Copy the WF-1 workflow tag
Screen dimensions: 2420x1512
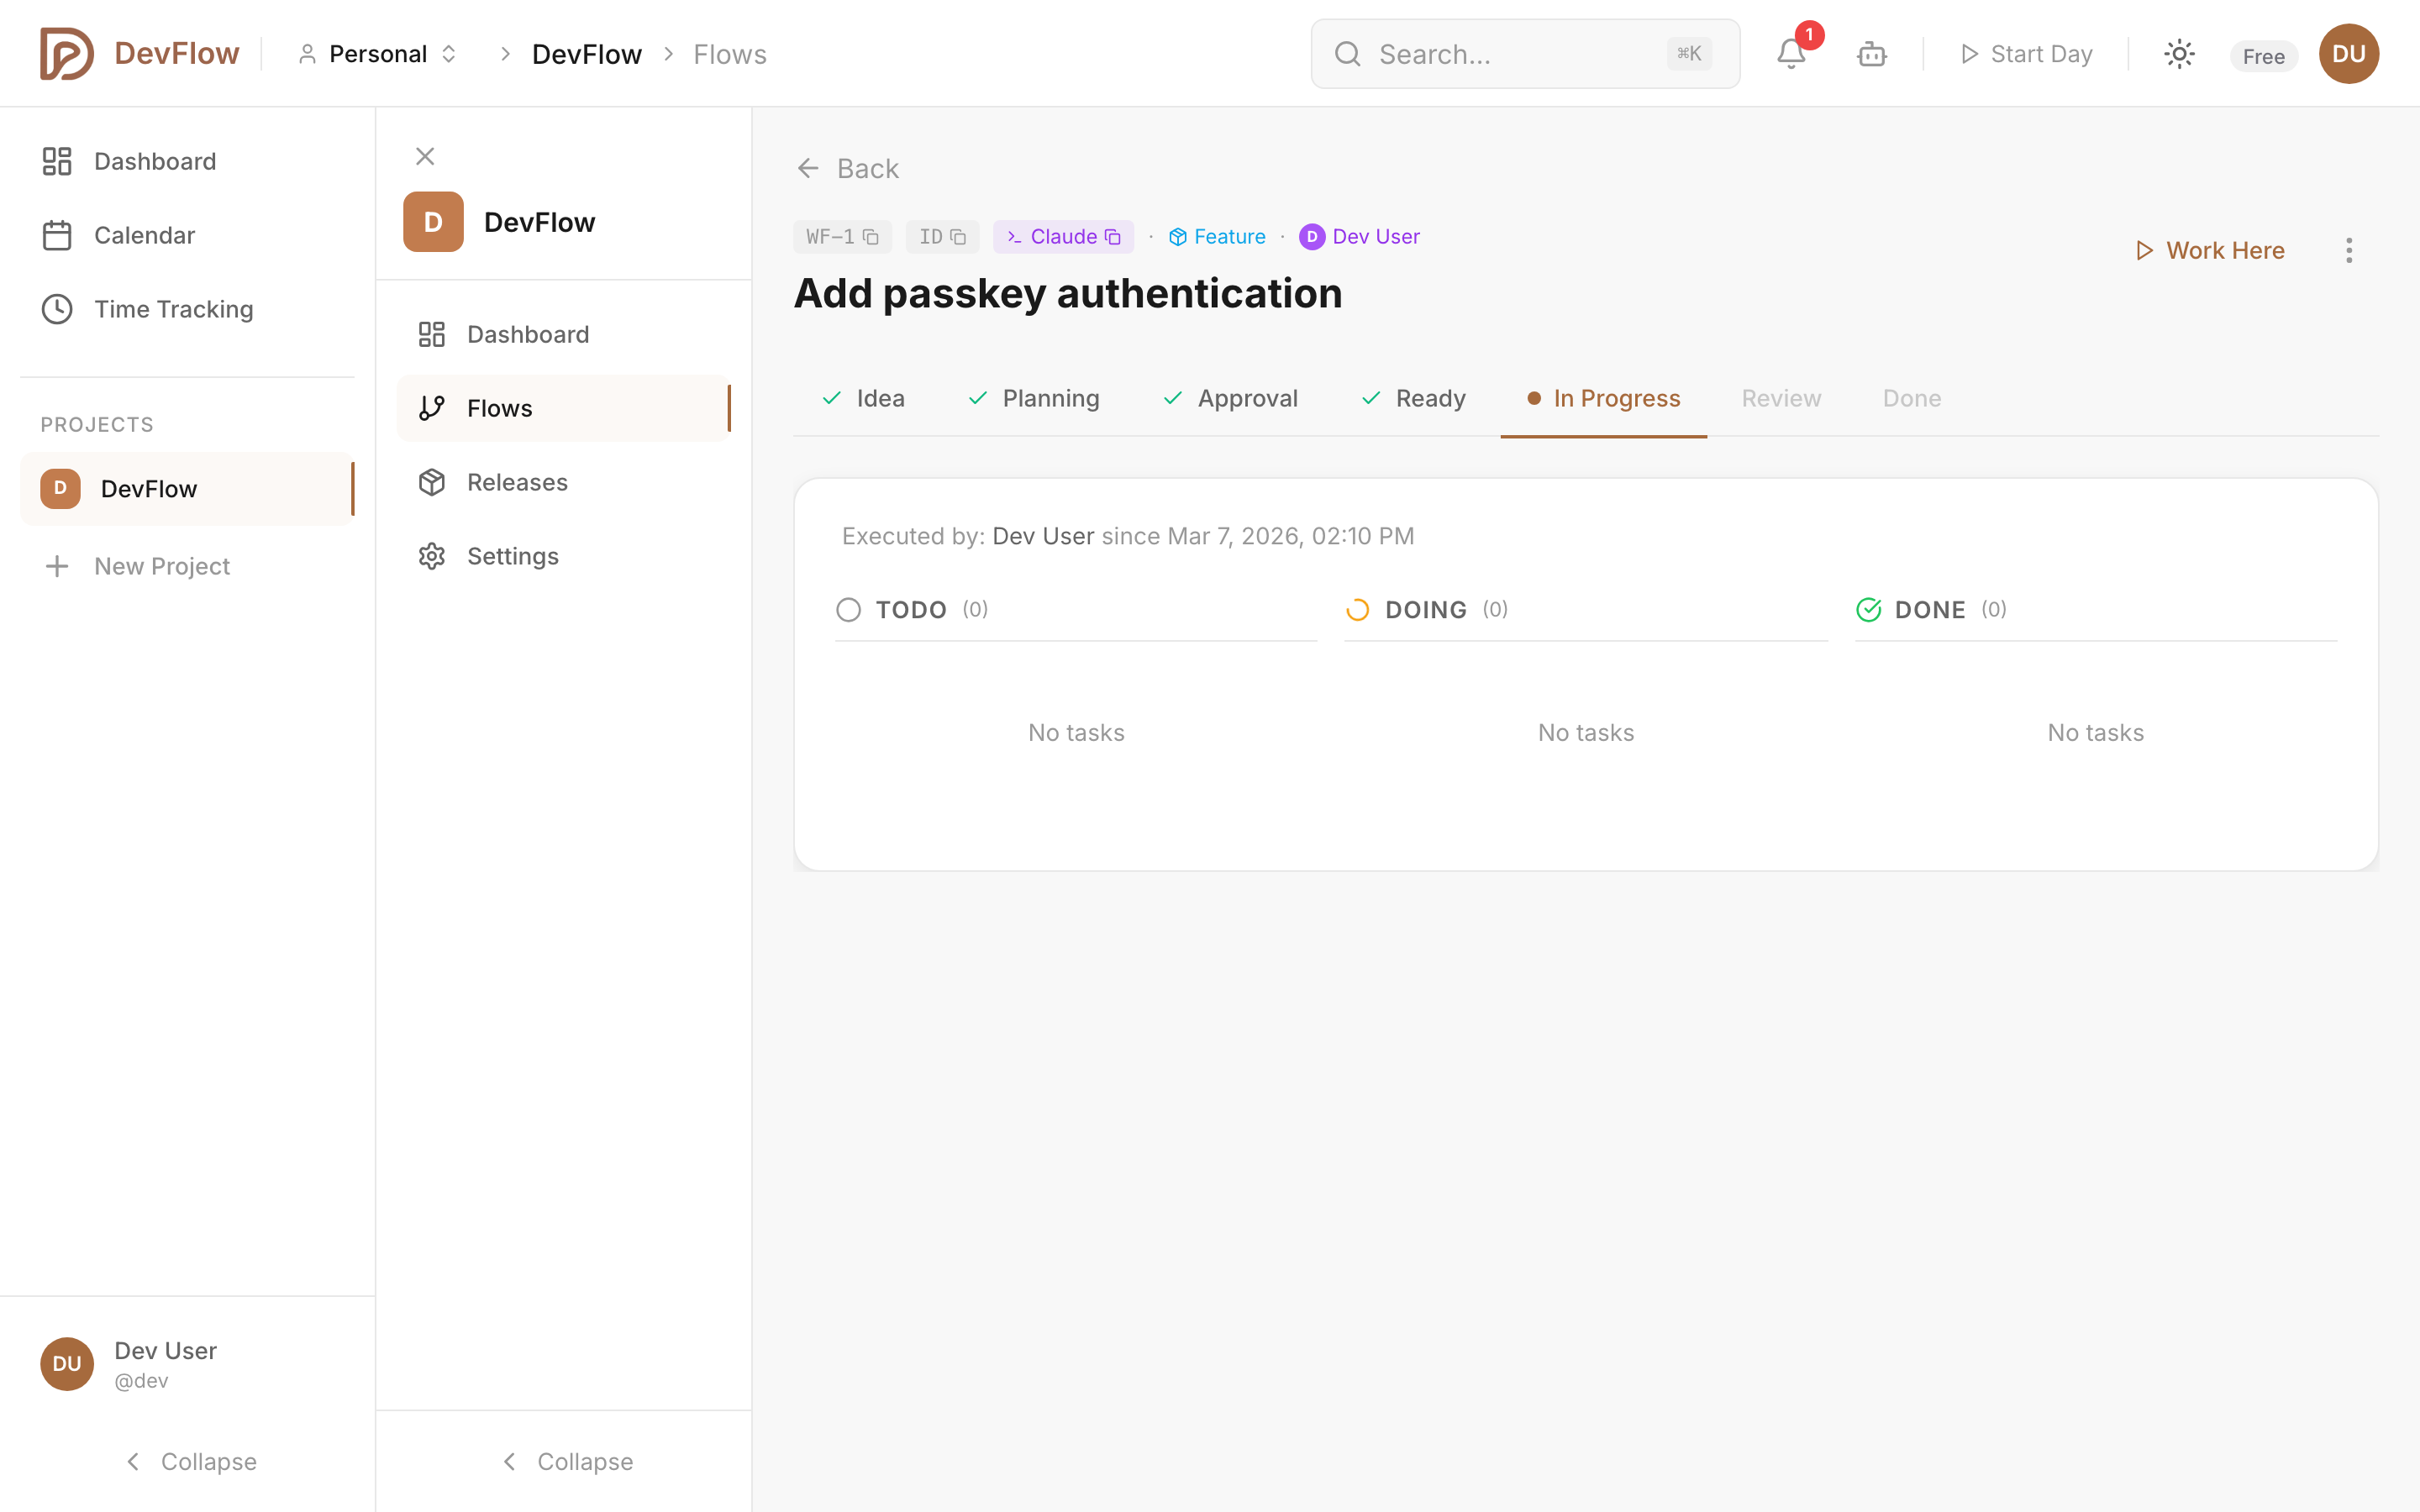(871, 236)
